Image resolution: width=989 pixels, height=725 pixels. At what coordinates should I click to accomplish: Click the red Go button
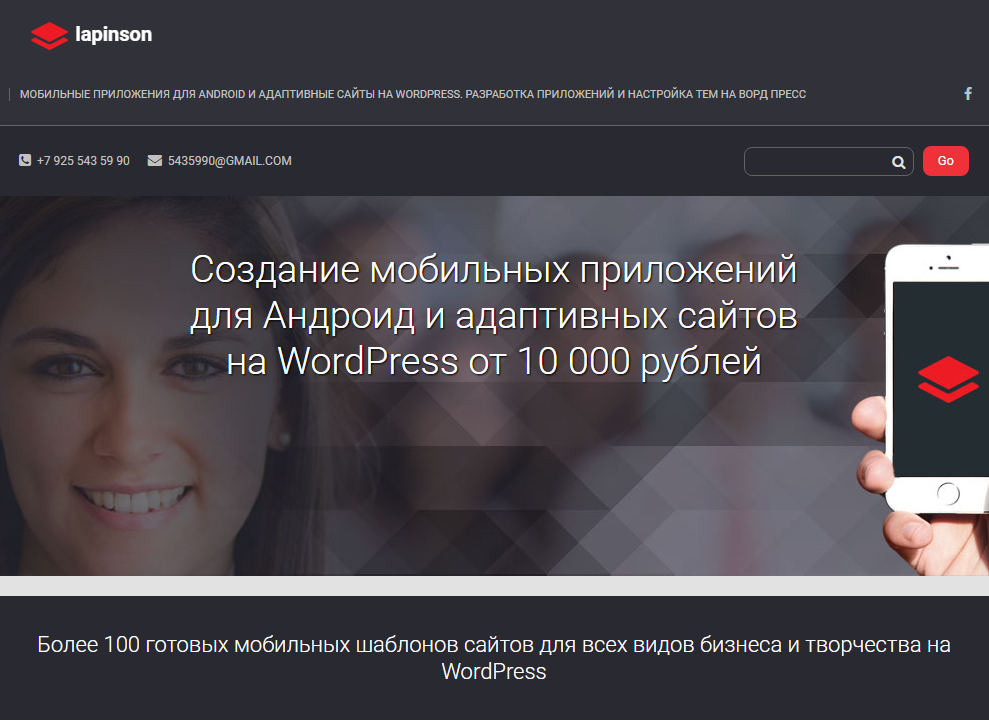[945, 161]
